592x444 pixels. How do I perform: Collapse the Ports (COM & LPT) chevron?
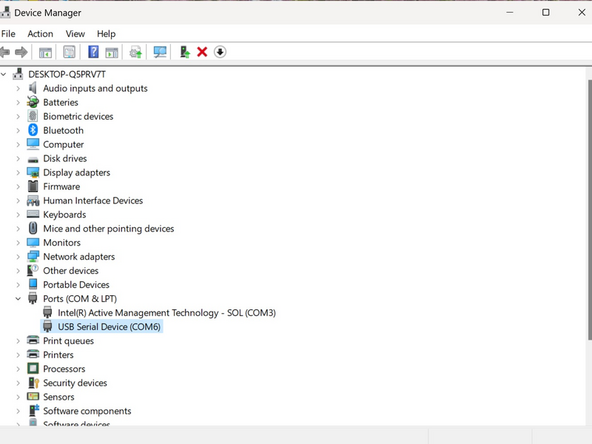point(18,299)
